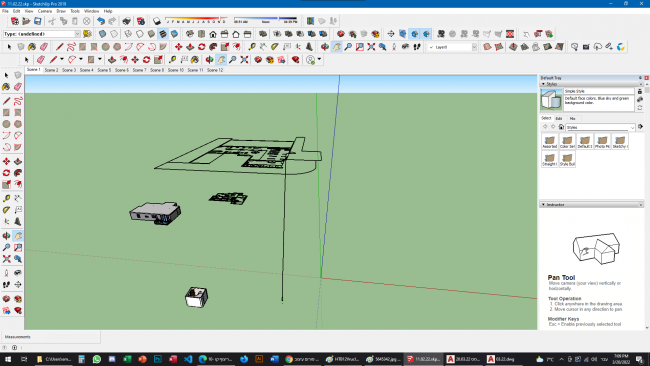
Task: Click the In Model home icon in Styles
Action: [561, 127]
